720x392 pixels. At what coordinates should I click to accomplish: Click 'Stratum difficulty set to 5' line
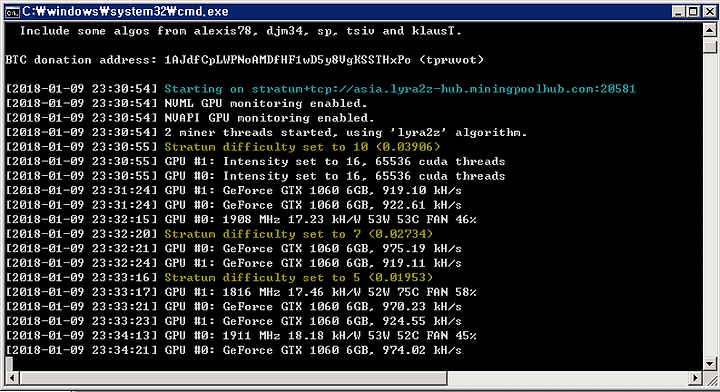tap(298, 278)
